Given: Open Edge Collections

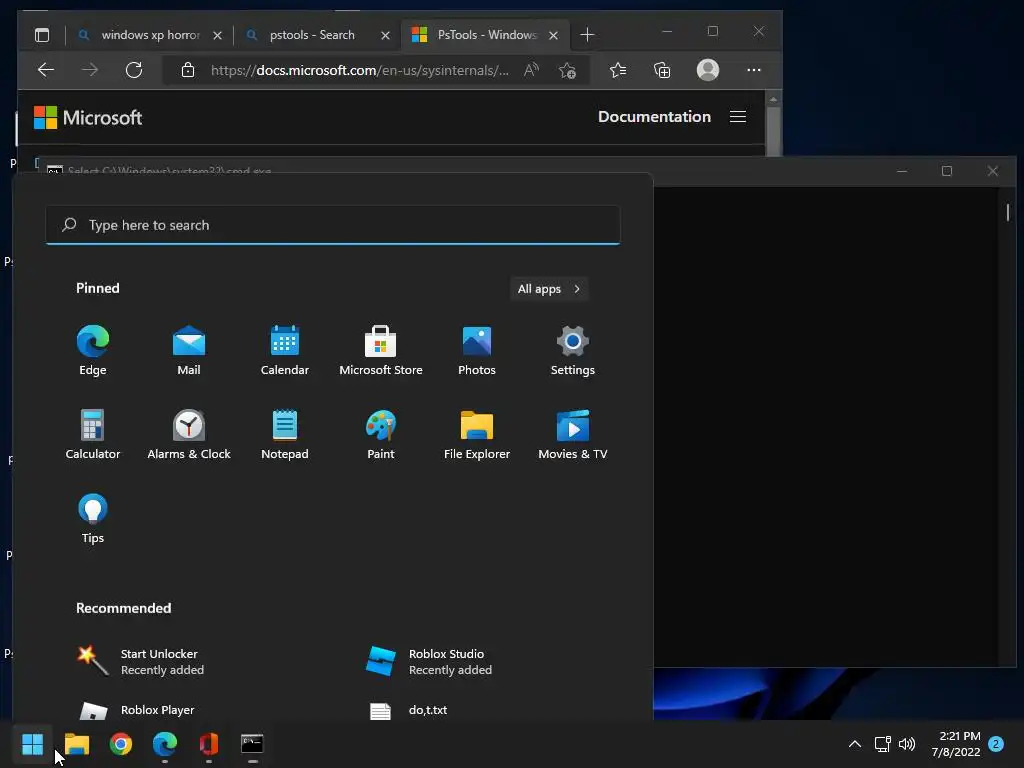Looking at the screenshot, I should (x=662, y=70).
